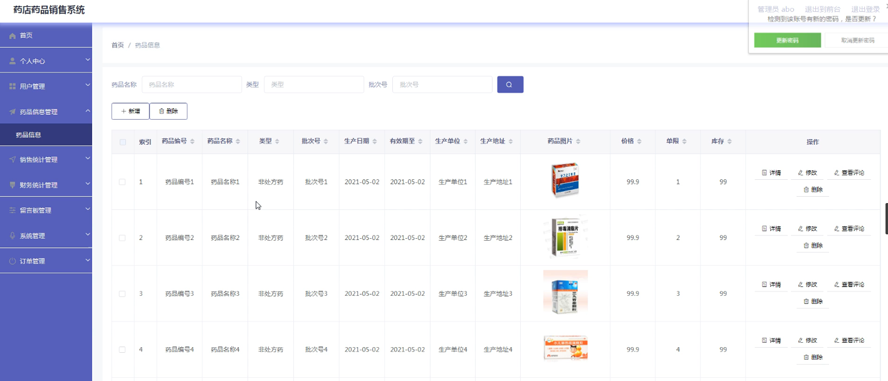Image resolution: width=888 pixels, height=381 pixels.
Task: Click the 删除 button above the table
Action: [168, 112]
